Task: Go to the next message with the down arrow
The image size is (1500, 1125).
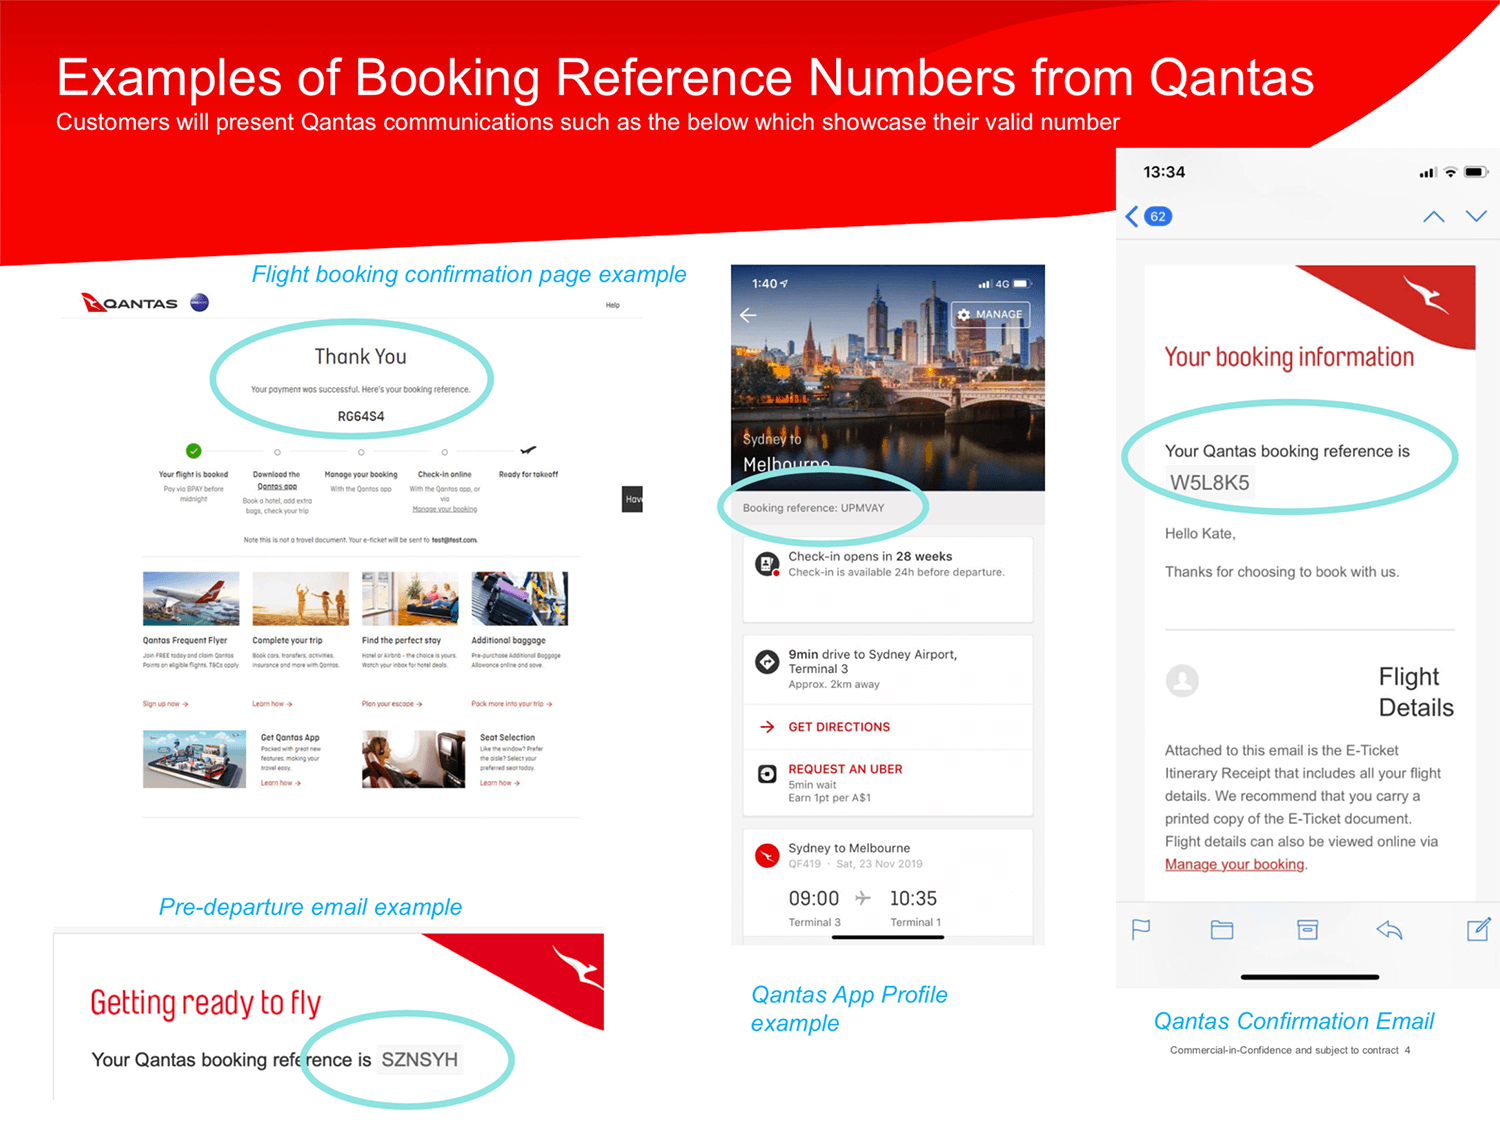Action: click(x=1476, y=216)
